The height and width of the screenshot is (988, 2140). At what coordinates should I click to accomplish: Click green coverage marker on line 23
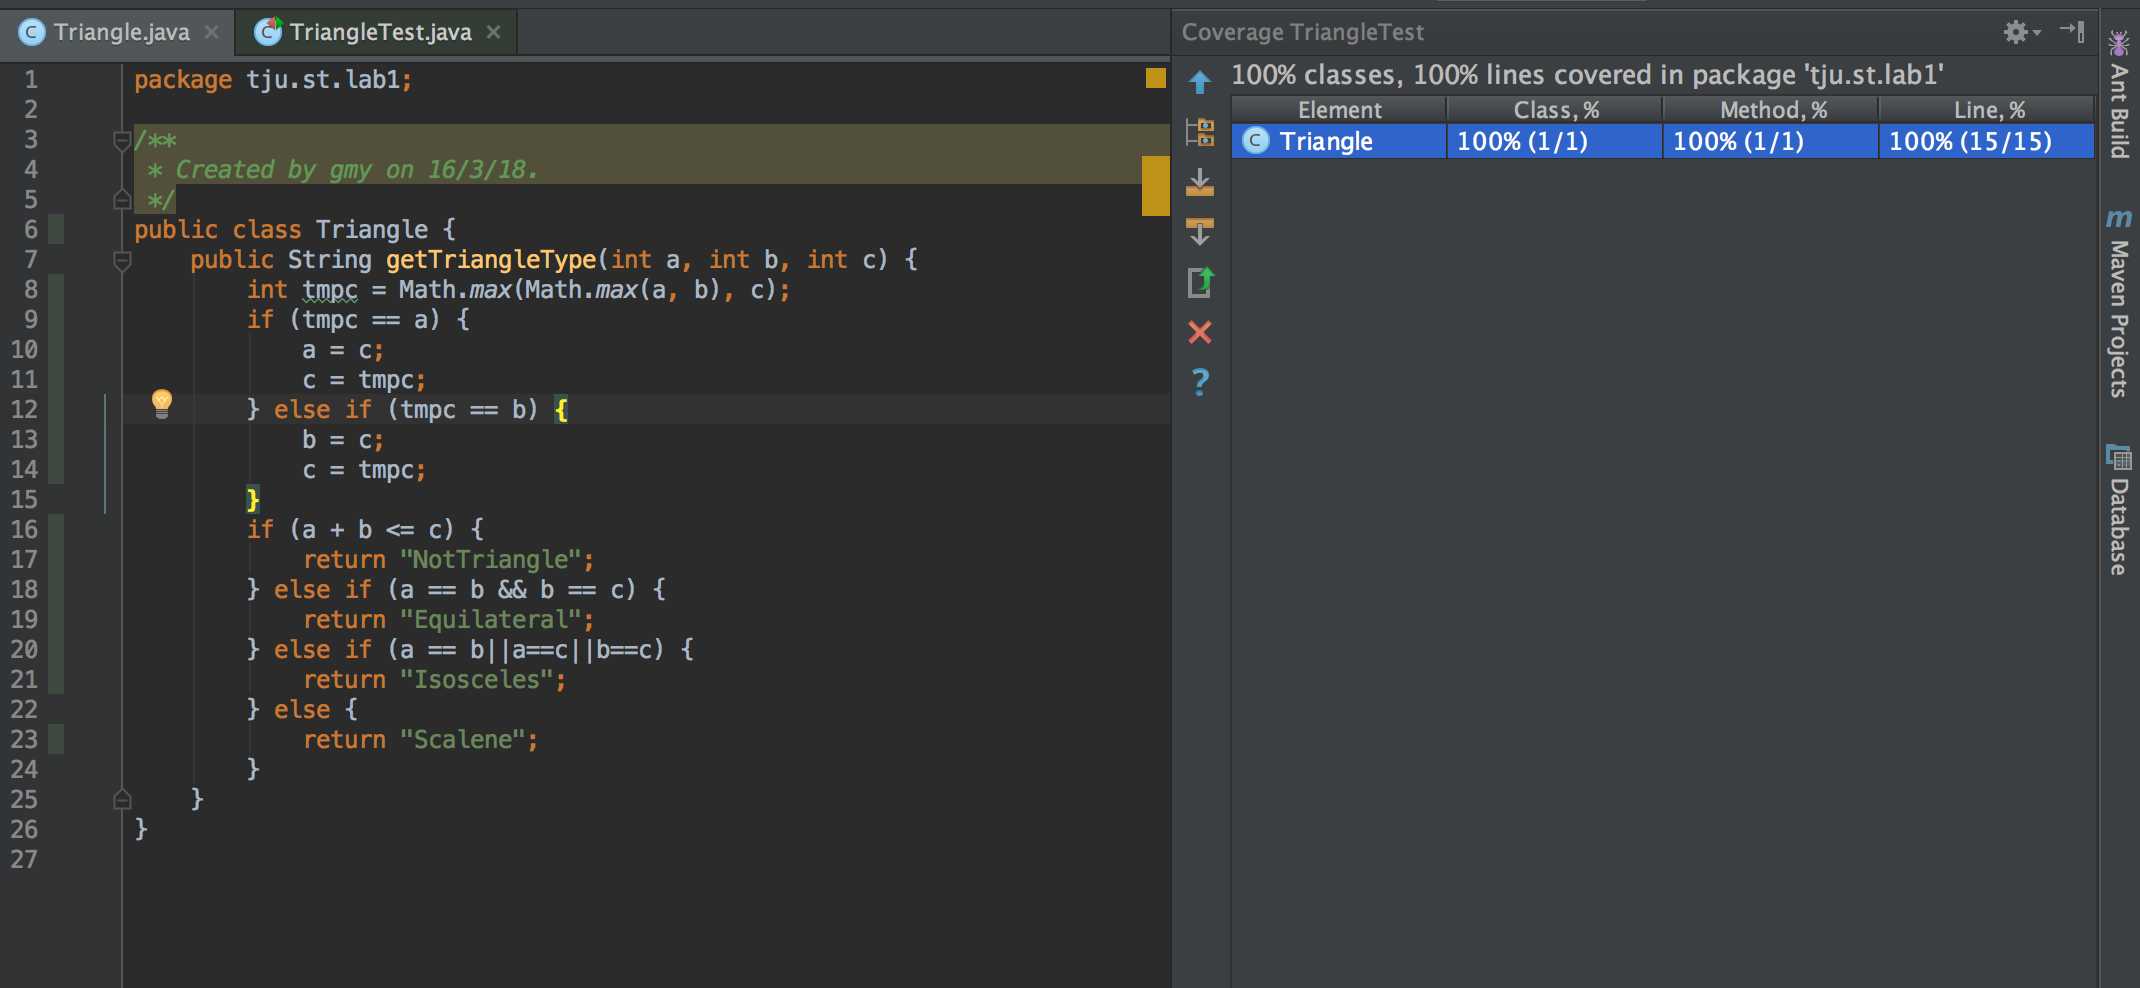56,739
